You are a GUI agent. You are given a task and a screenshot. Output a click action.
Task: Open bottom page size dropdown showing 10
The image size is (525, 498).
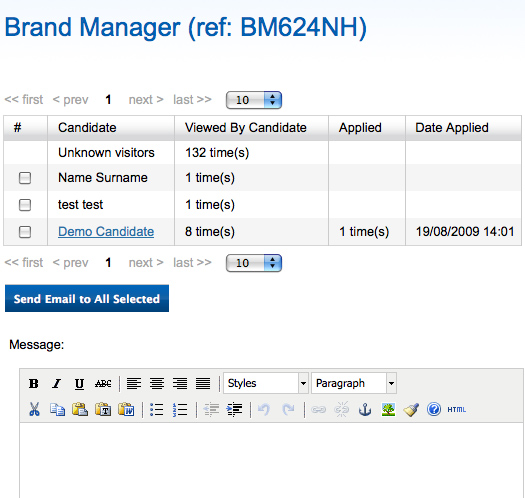point(254,263)
